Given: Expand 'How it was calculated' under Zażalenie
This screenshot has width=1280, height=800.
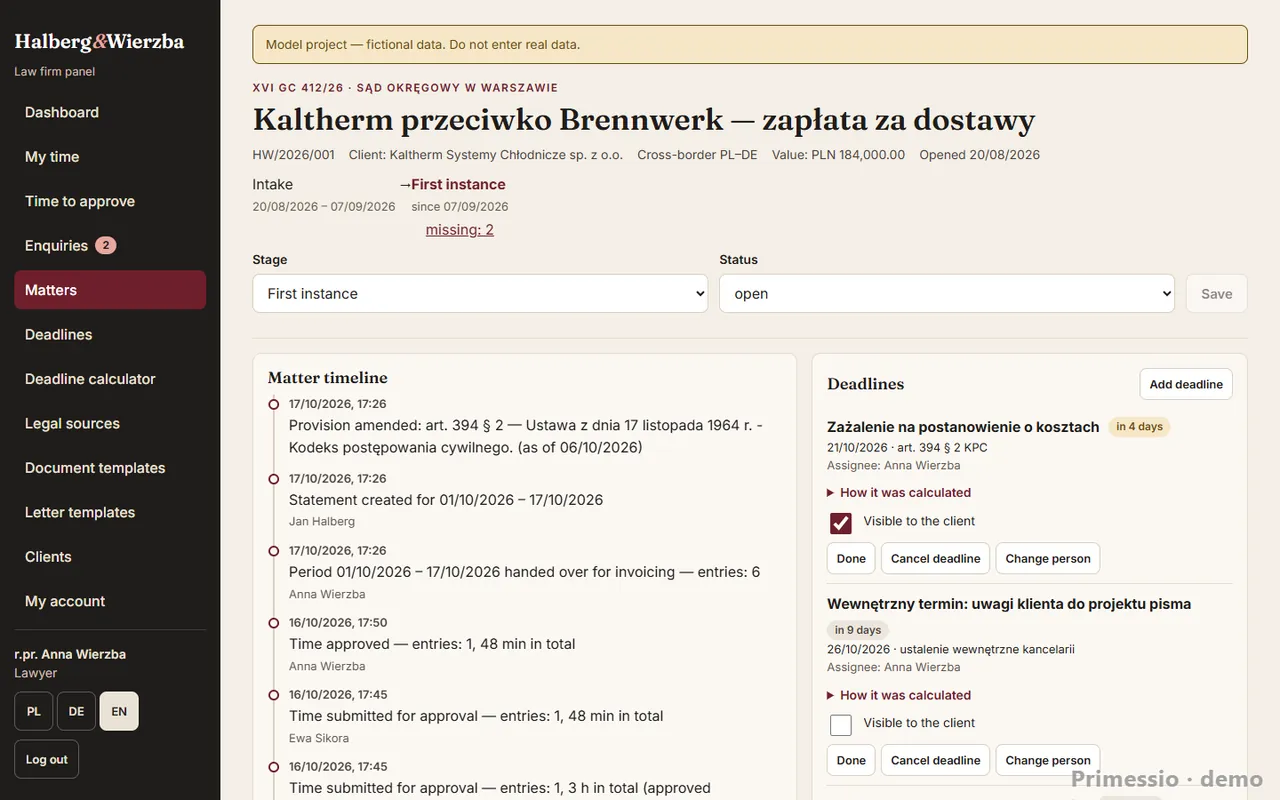Looking at the screenshot, I should 899,492.
